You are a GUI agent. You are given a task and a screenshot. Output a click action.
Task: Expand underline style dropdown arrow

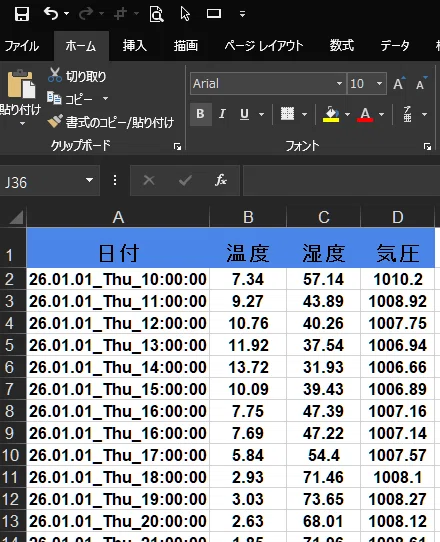262,114
